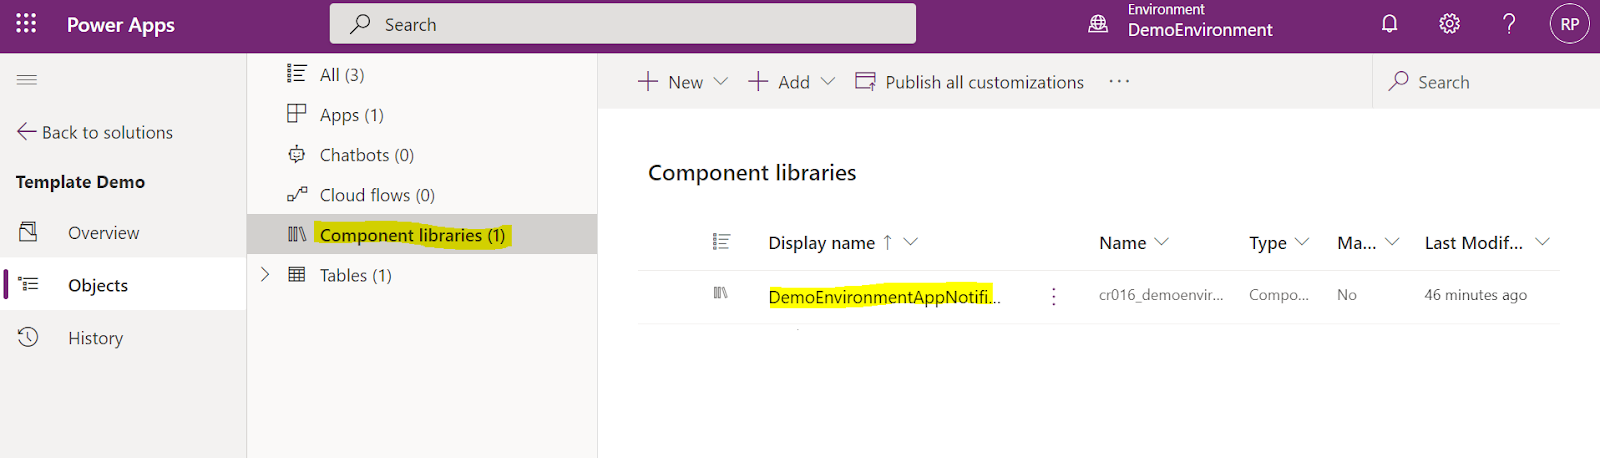
Task: Click Publish all customizations
Action: [969, 82]
